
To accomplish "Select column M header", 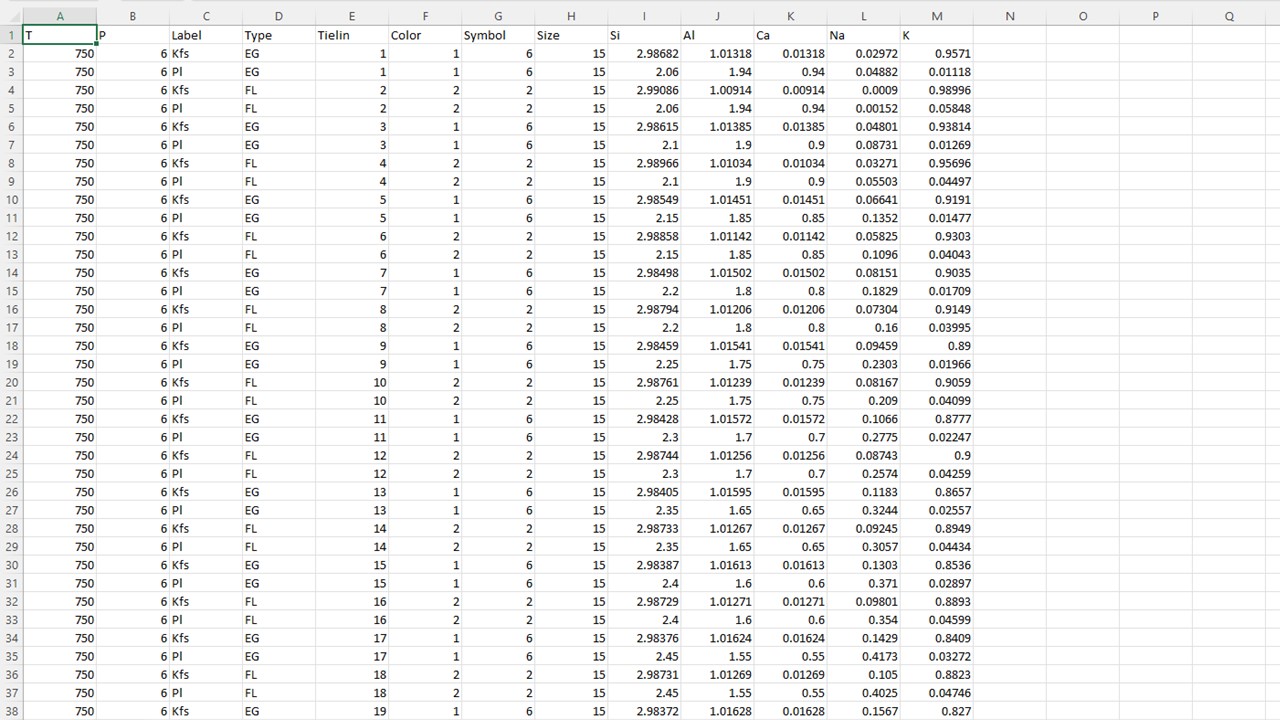I will (936, 16).
